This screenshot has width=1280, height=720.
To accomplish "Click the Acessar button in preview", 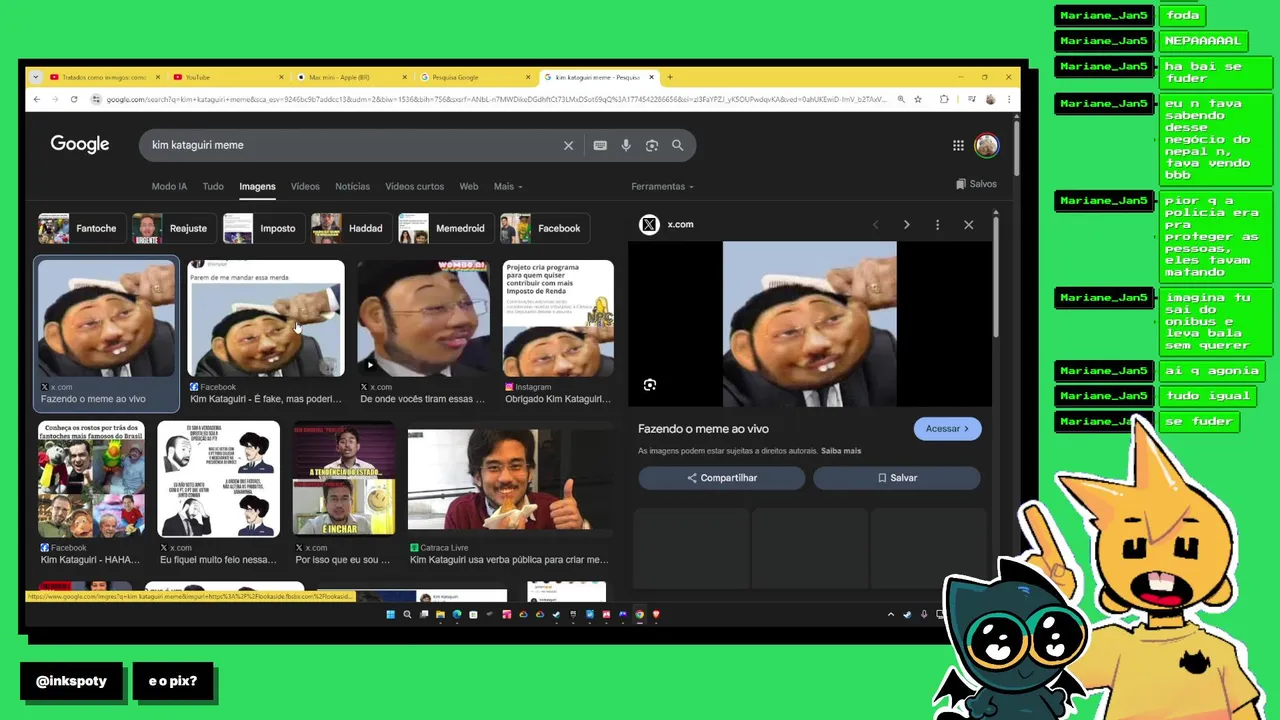I will pos(947,429).
